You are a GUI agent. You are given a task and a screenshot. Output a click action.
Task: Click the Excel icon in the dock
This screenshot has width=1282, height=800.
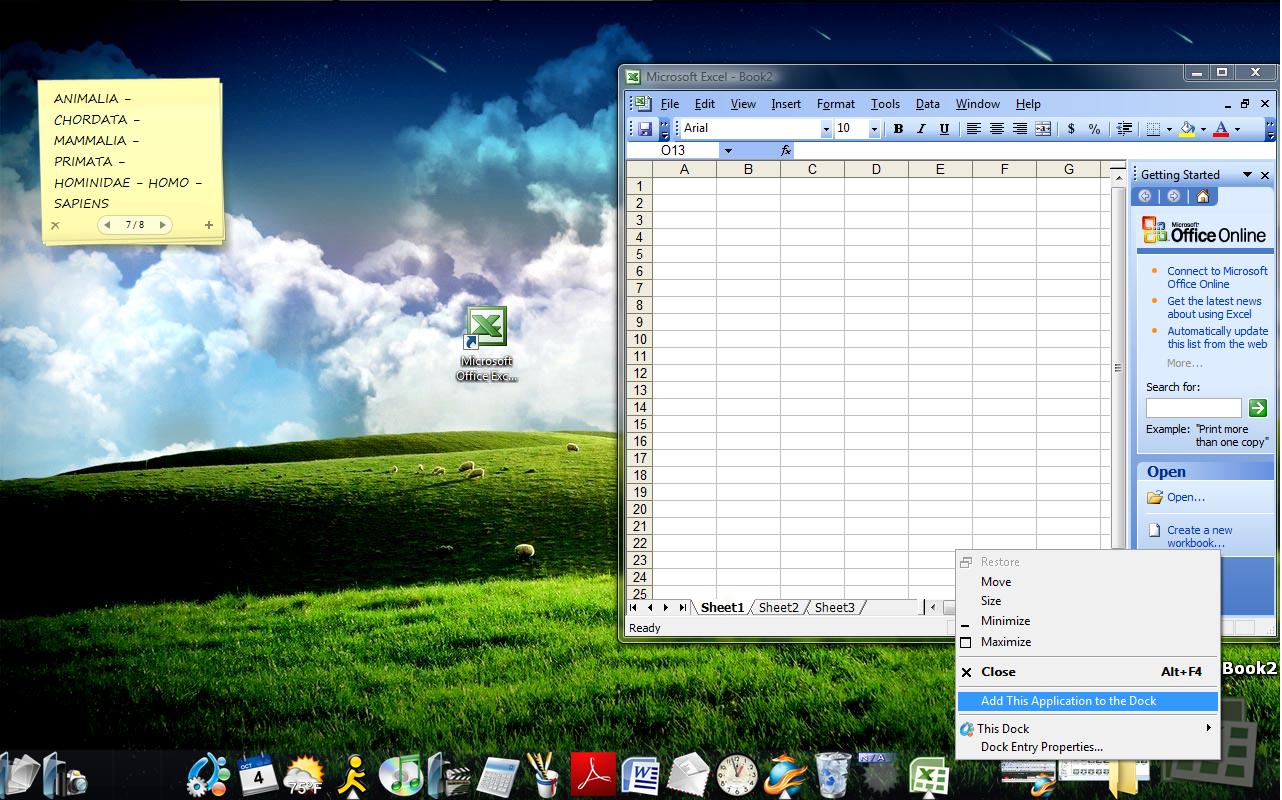click(929, 777)
